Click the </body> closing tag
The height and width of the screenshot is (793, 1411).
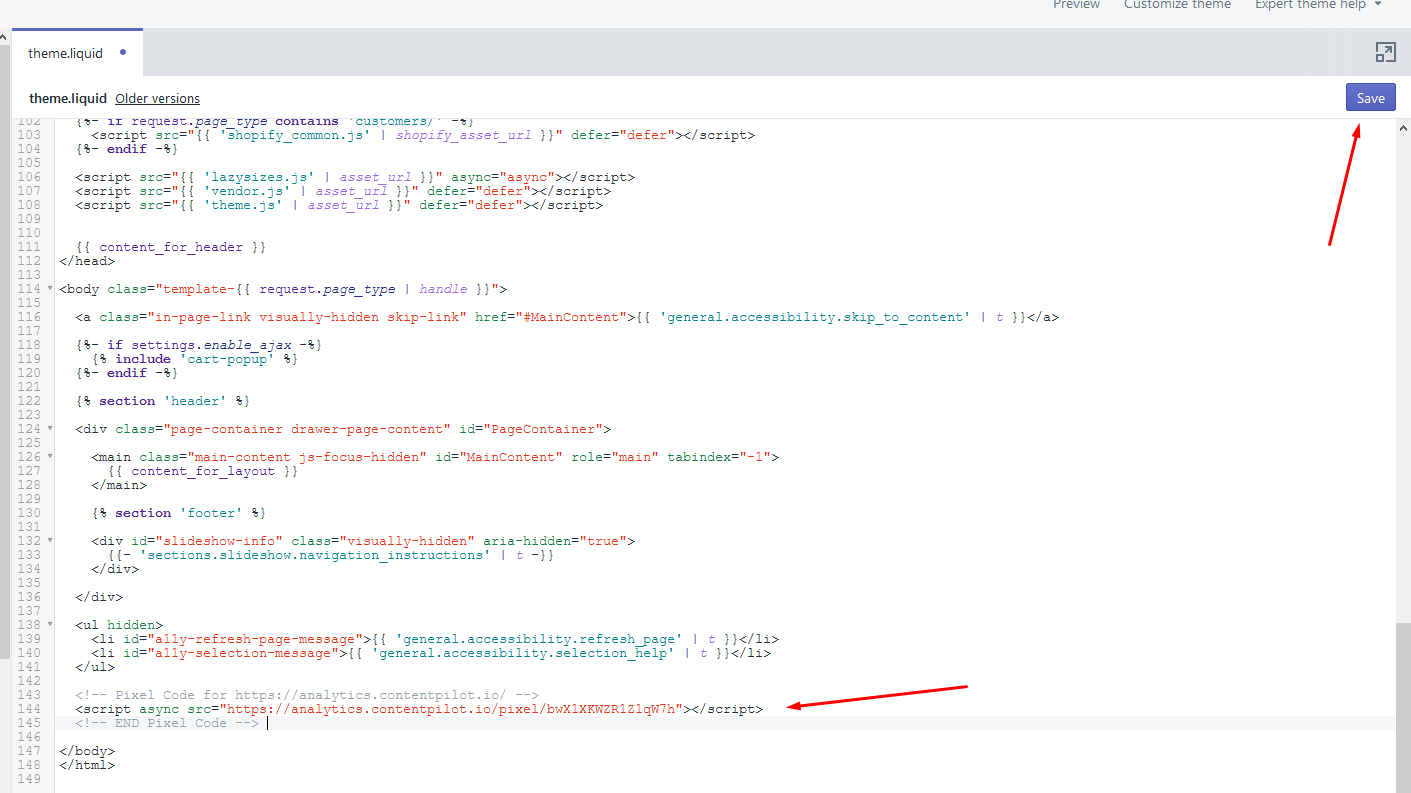pyautogui.click(x=87, y=751)
